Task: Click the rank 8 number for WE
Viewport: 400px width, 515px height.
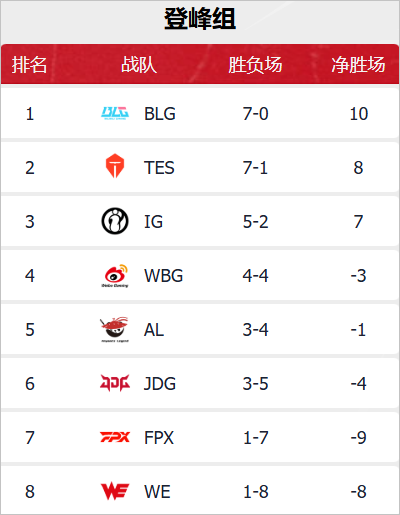Action: tap(30, 492)
